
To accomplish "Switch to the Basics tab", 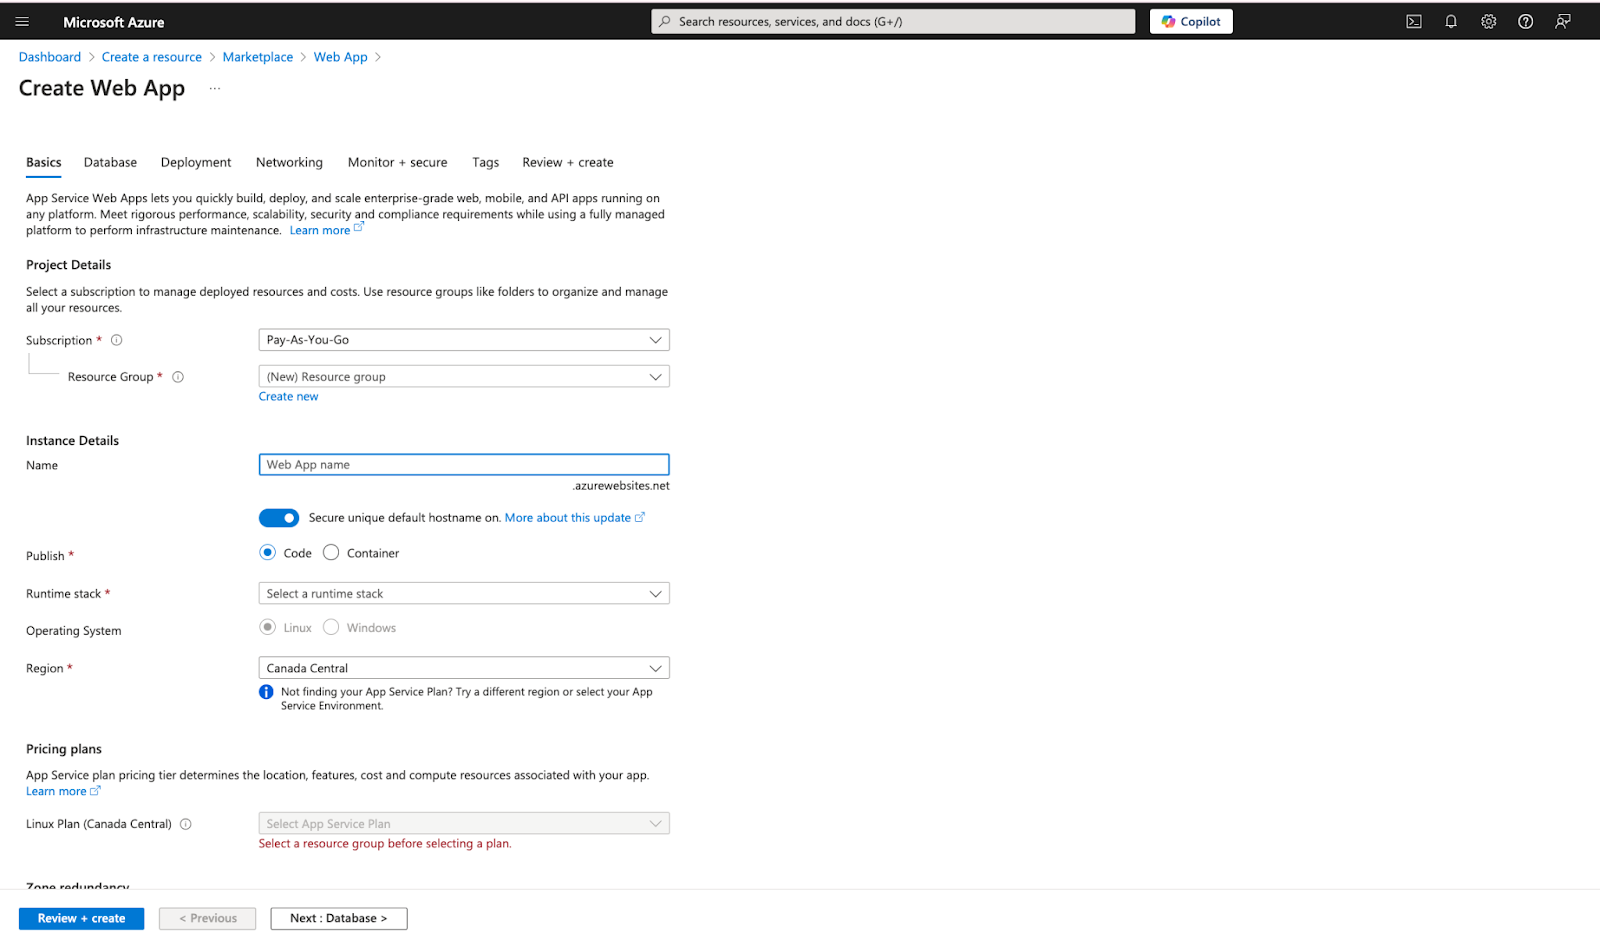I will tap(44, 162).
